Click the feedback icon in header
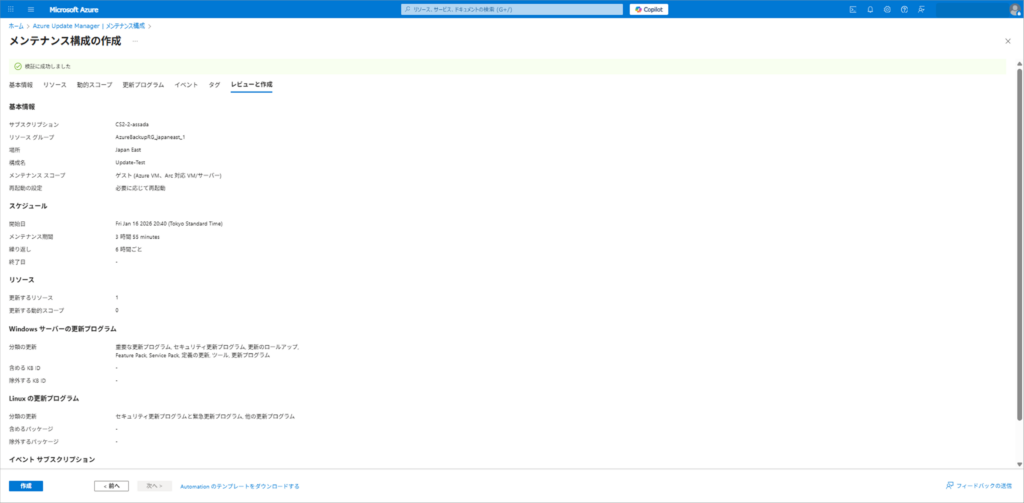Viewport: 1024px width, 503px height. [919, 9]
